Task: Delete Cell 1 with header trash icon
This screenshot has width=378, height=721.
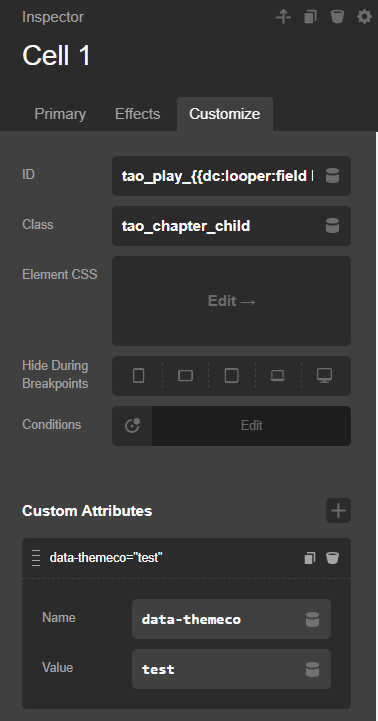Action: [x=337, y=17]
